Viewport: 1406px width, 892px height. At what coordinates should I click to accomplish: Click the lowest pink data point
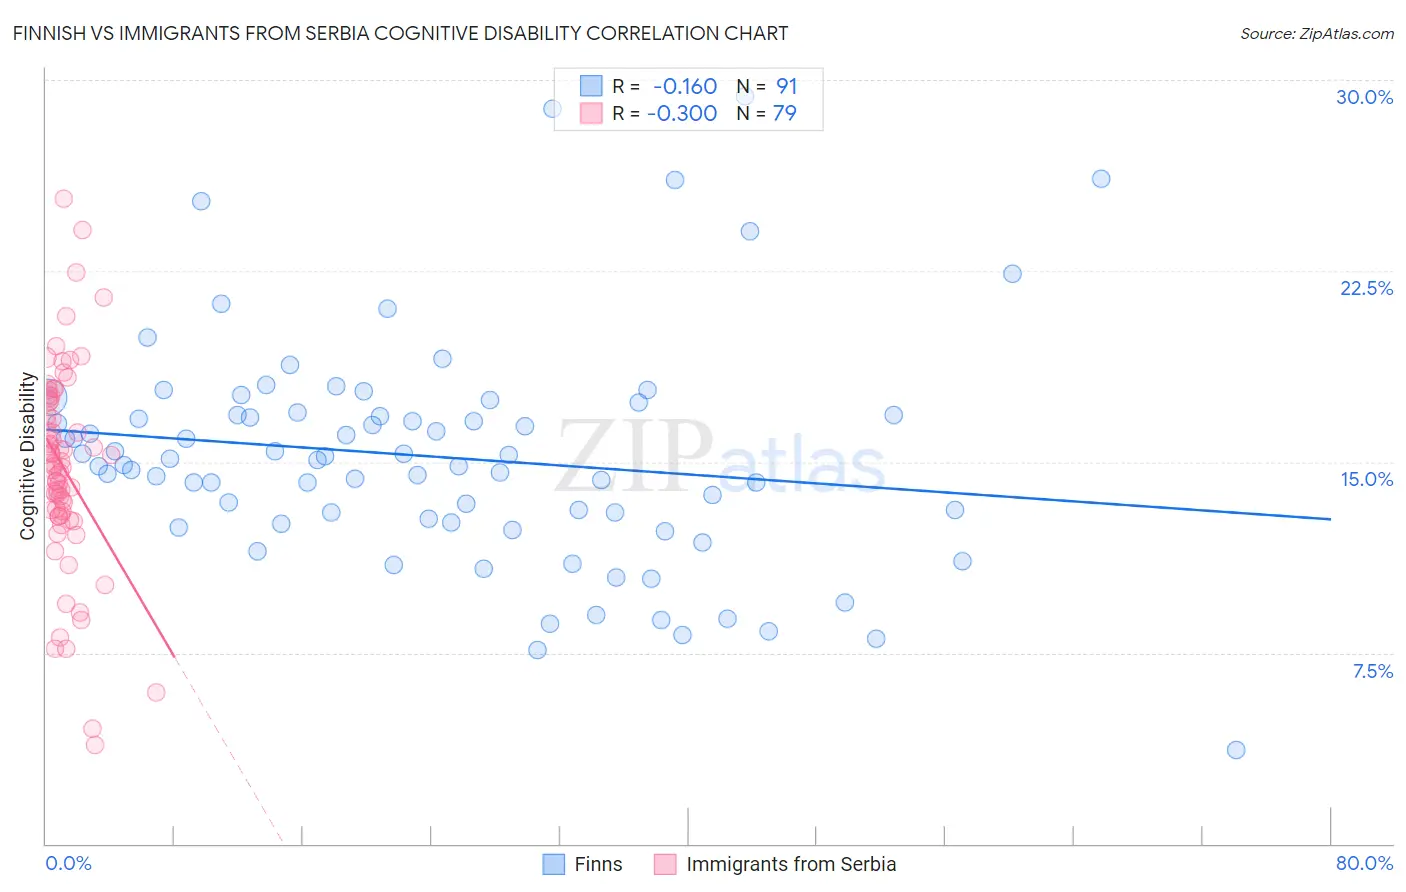[95, 745]
